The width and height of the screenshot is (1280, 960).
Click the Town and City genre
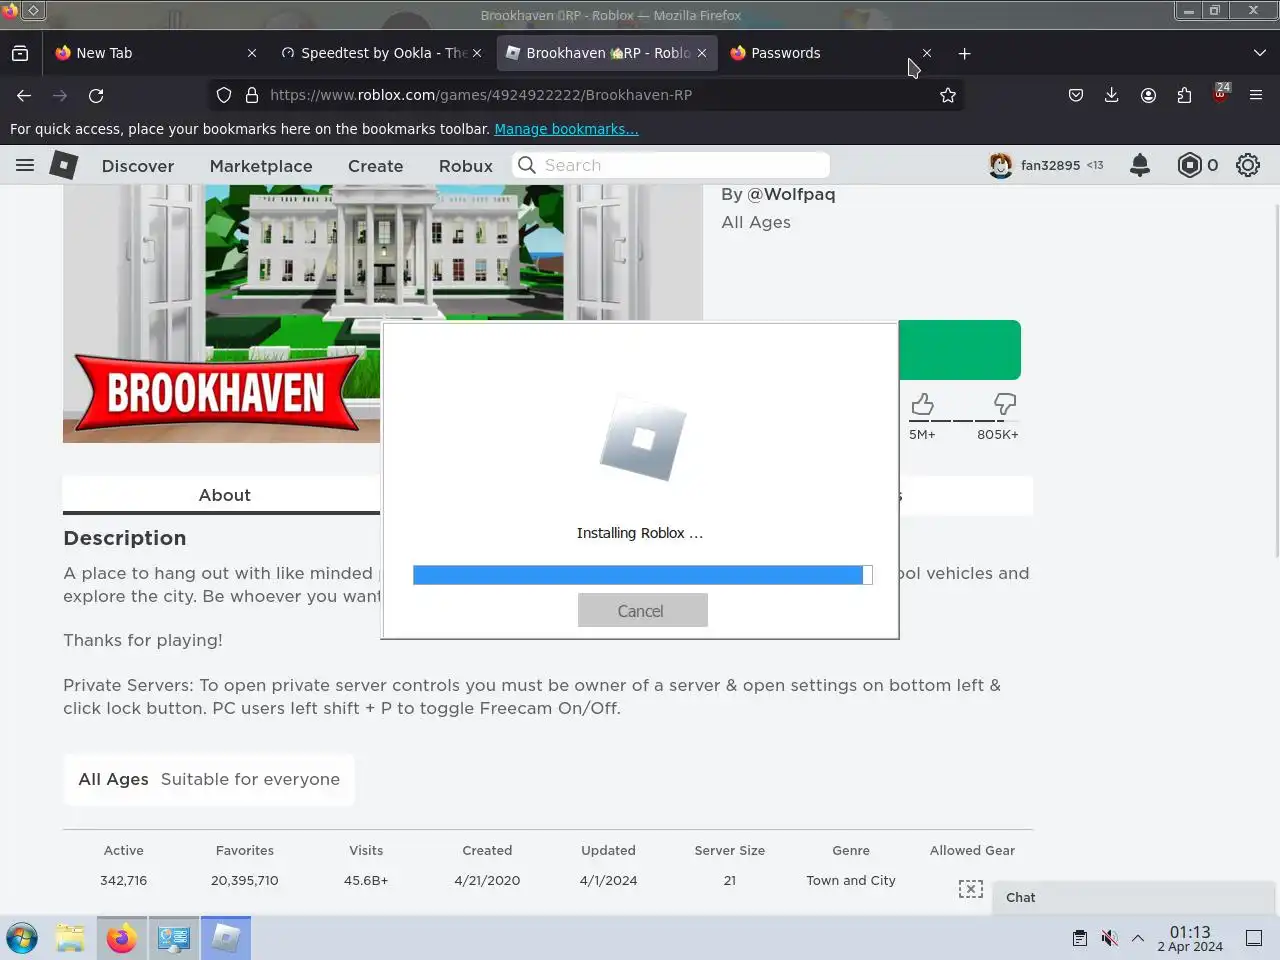(851, 880)
